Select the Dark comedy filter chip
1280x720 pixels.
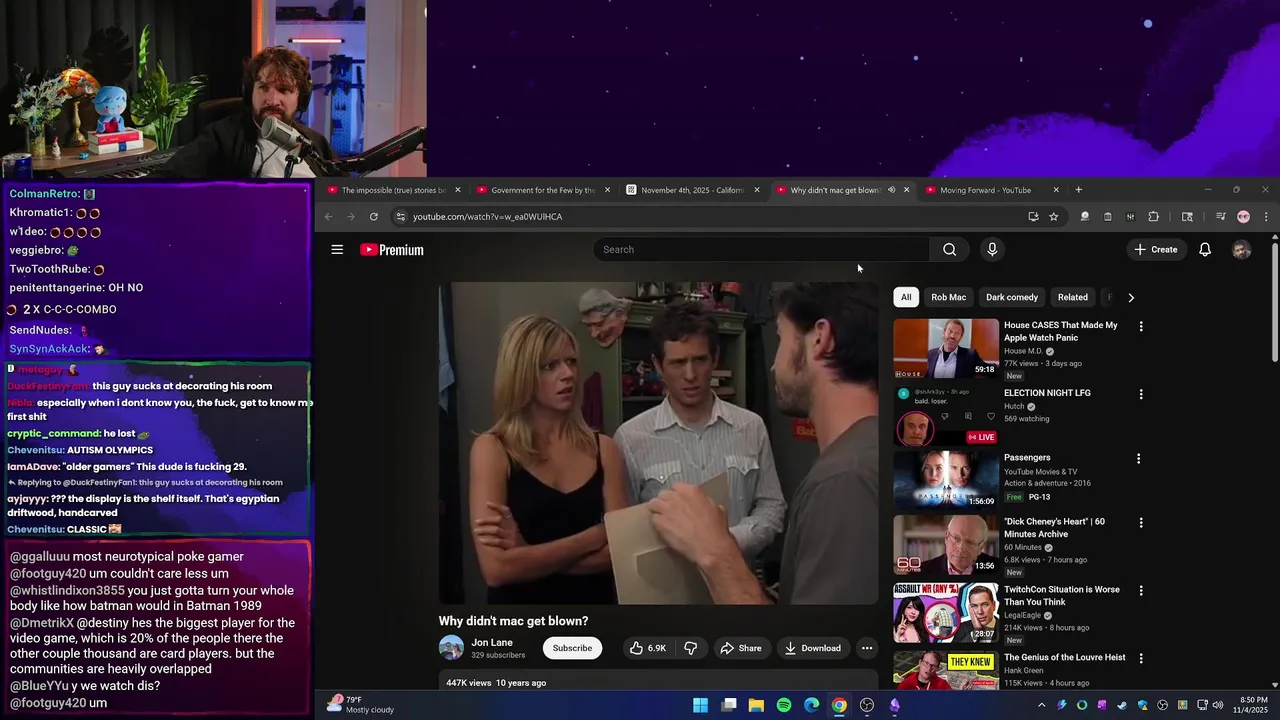coord(1012,297)
